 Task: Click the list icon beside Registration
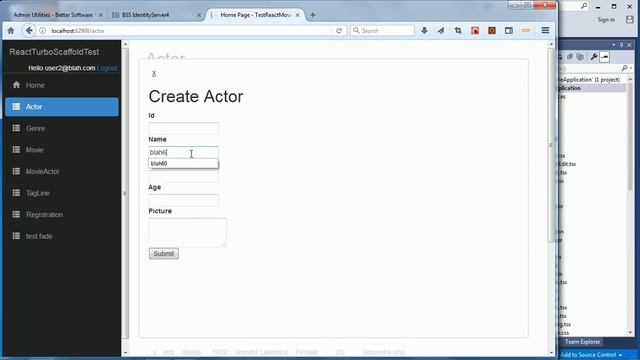coord(16,214)
